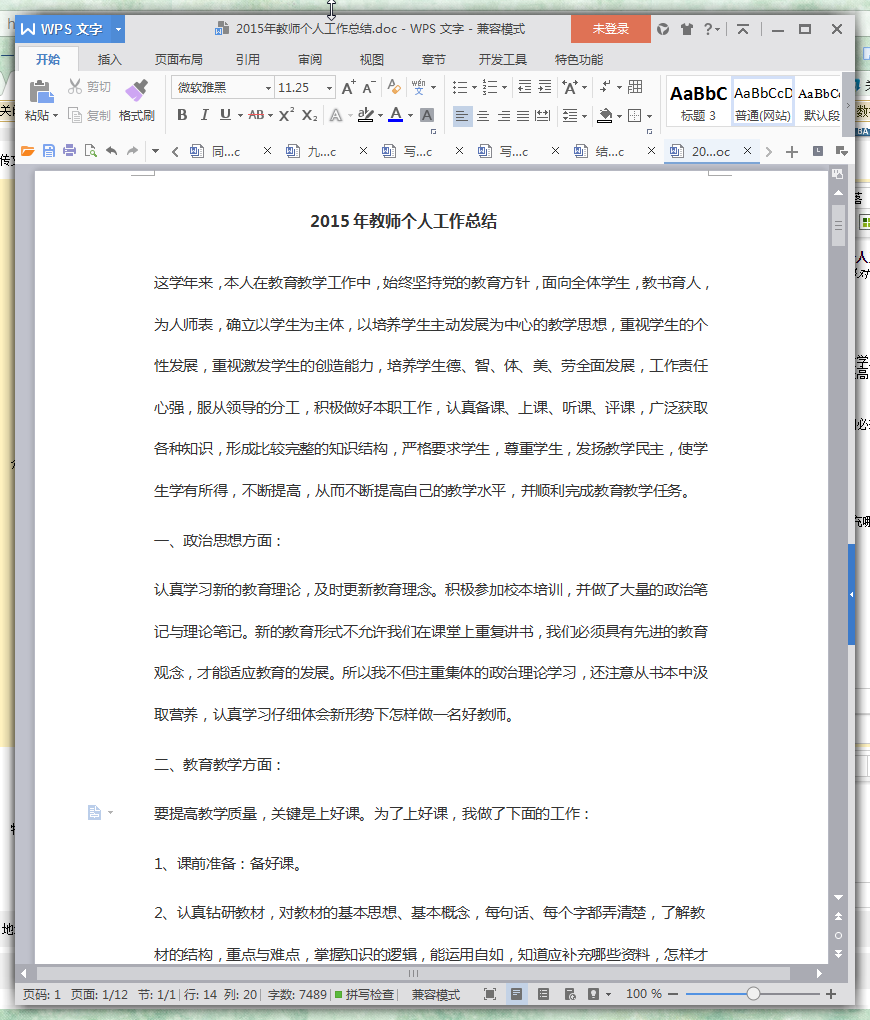Collapse the ribbon with the up-arrow icon
Image resolution: width=870 pixels, height=1020 pixels.
[x=742, y=29]
